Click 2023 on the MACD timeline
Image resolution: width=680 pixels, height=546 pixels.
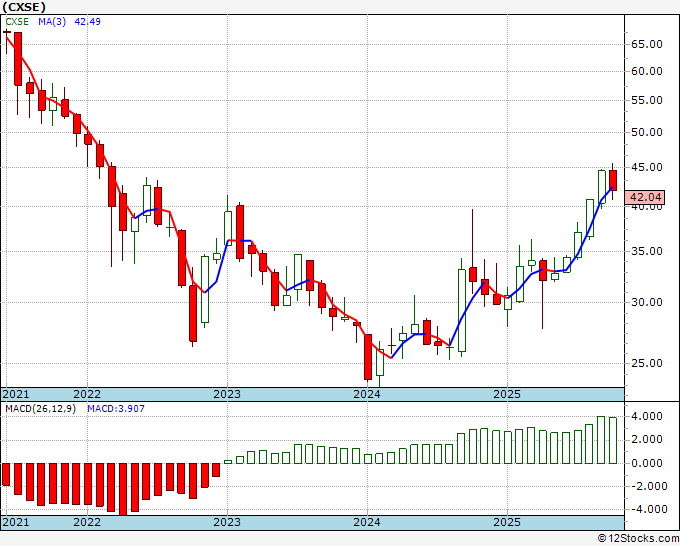tap(227, 522)
